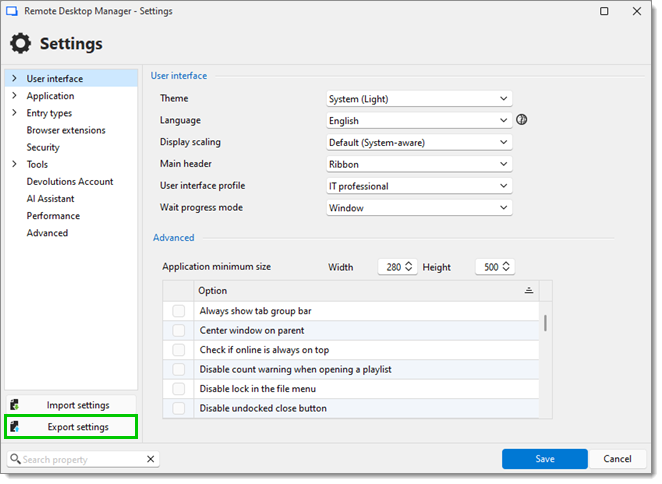
Task: Select Security in the settings tree
Action: point(43,148)
